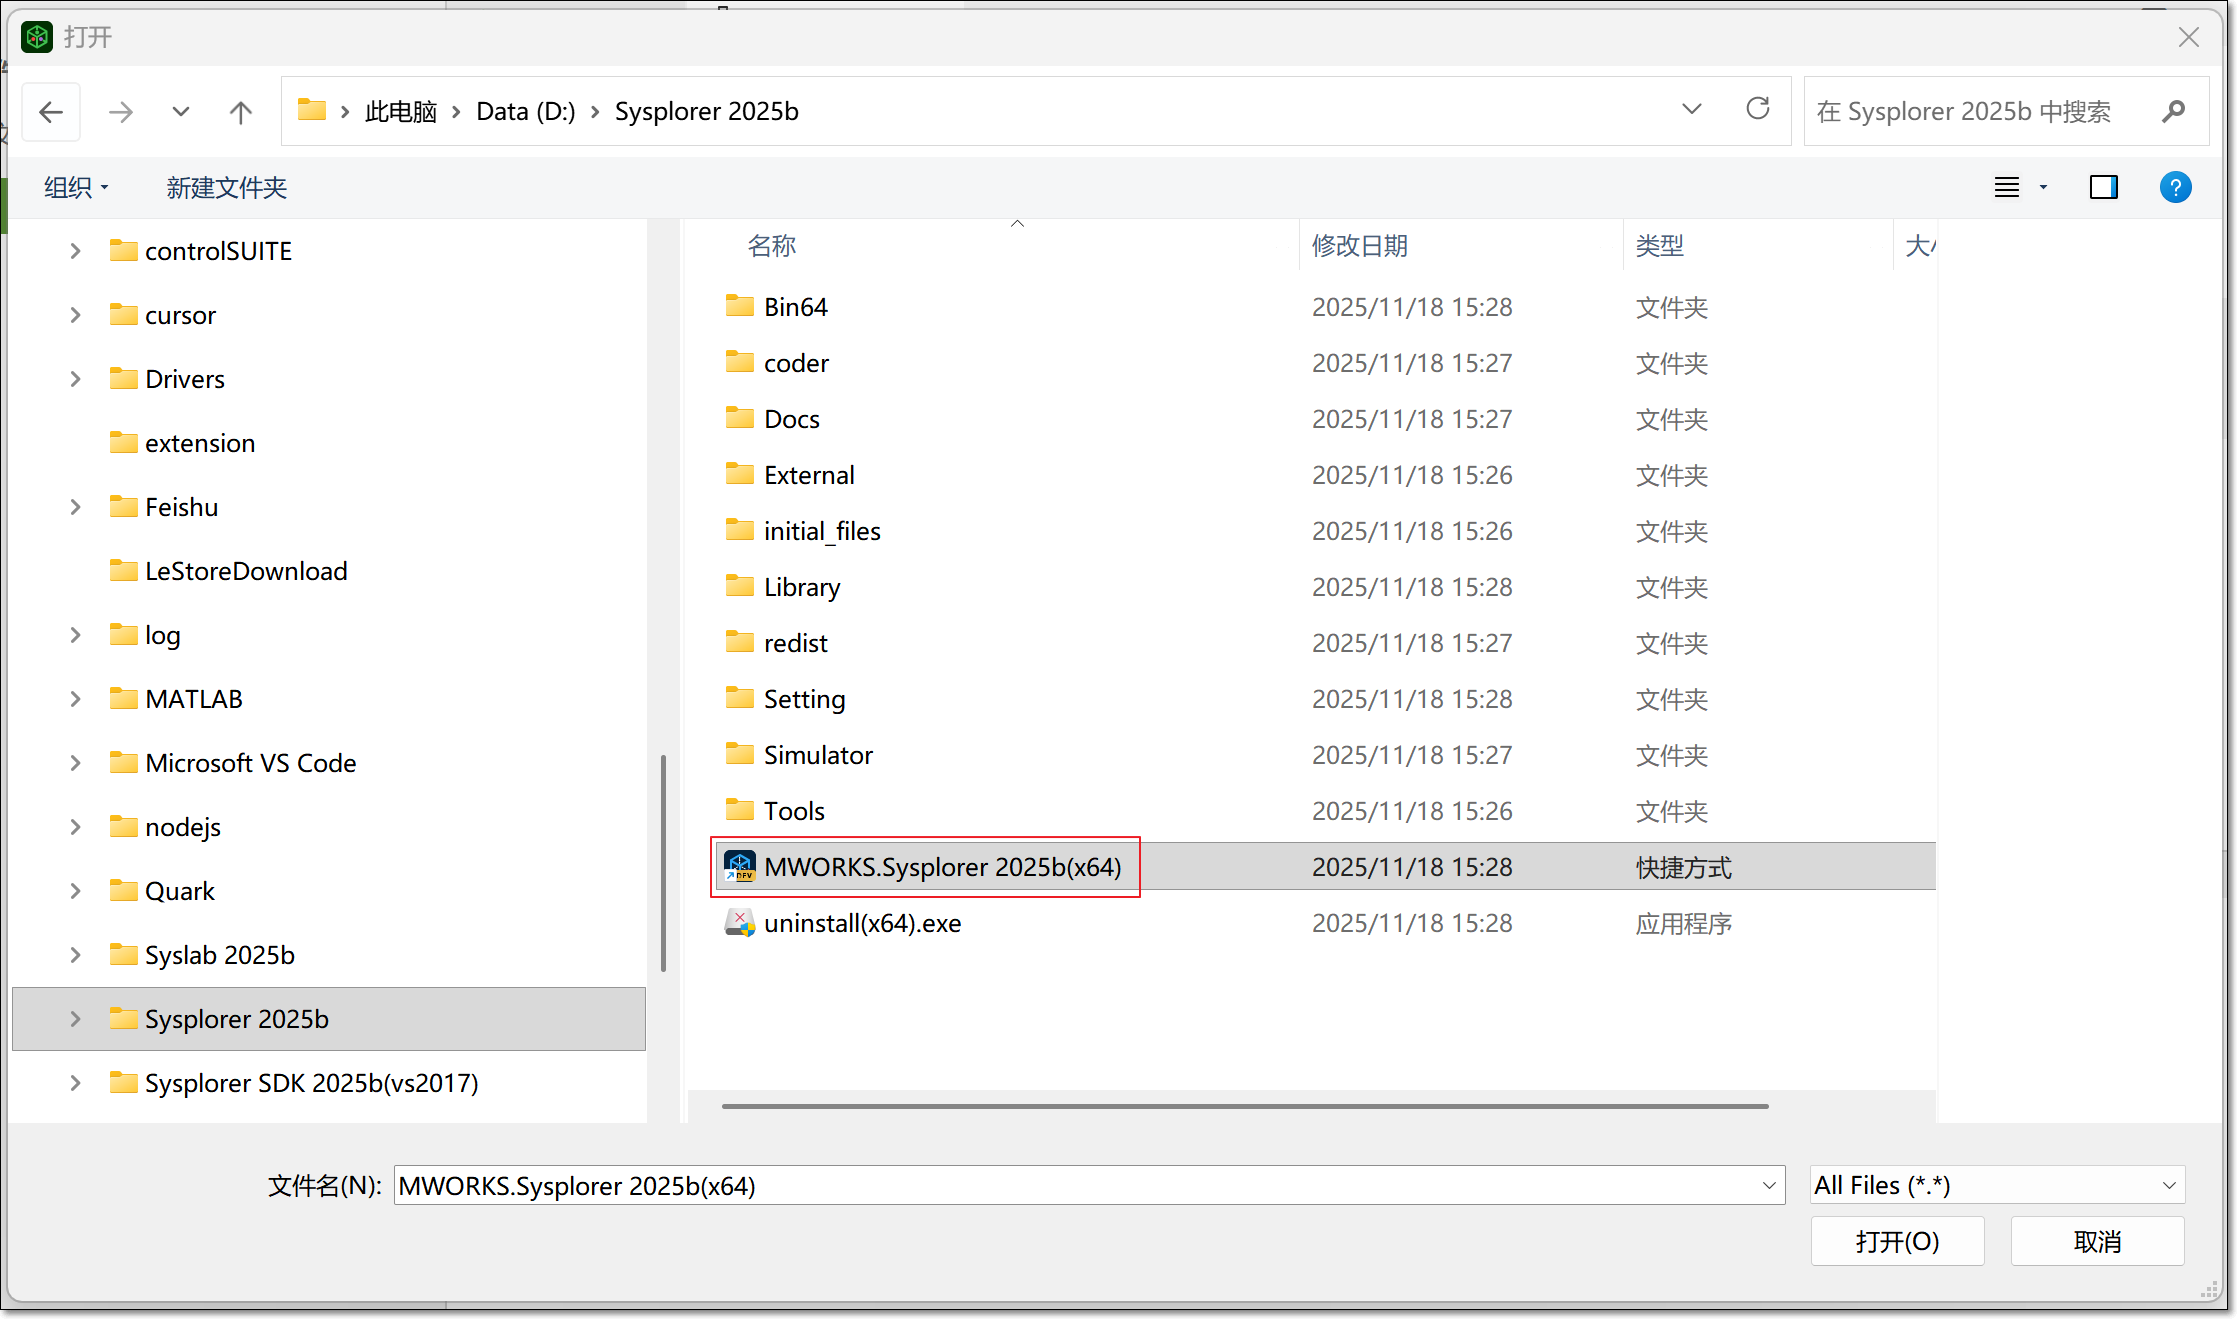Open the recent locations dropdown arrow

coord(180,112)
